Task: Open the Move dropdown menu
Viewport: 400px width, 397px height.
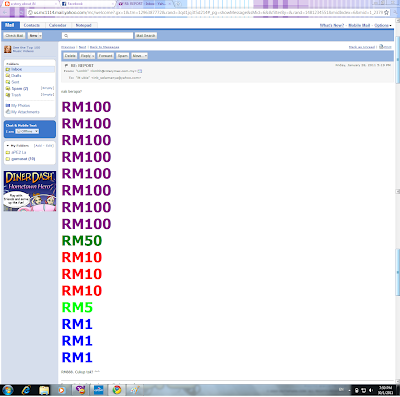Action: [x=139, y=56]
